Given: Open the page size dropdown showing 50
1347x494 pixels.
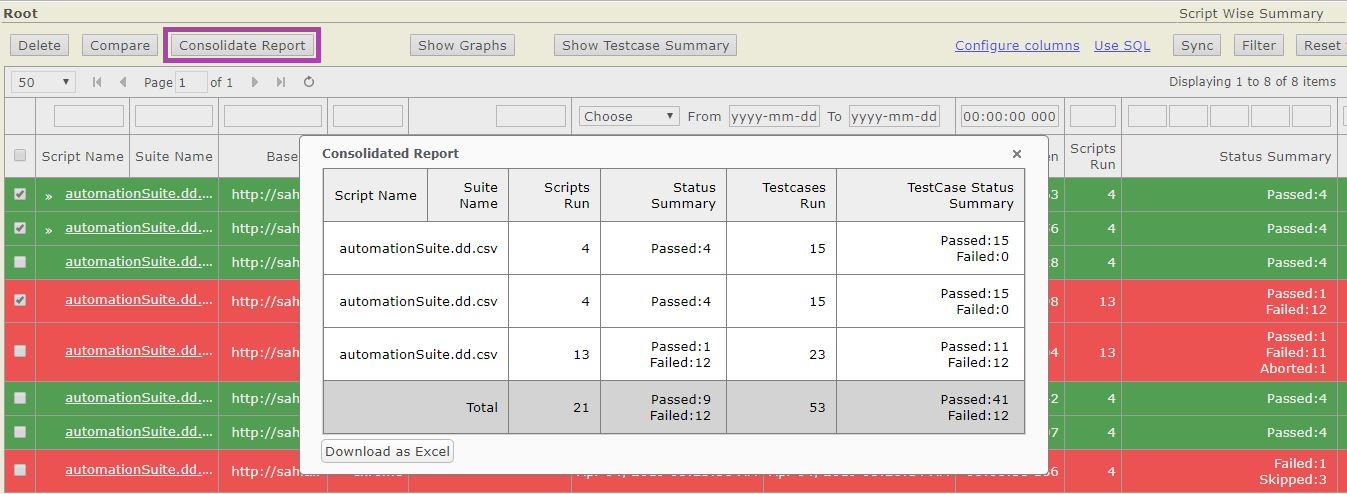Looking at the screenshot, I should pyautogui.click(x=43, y=82).
